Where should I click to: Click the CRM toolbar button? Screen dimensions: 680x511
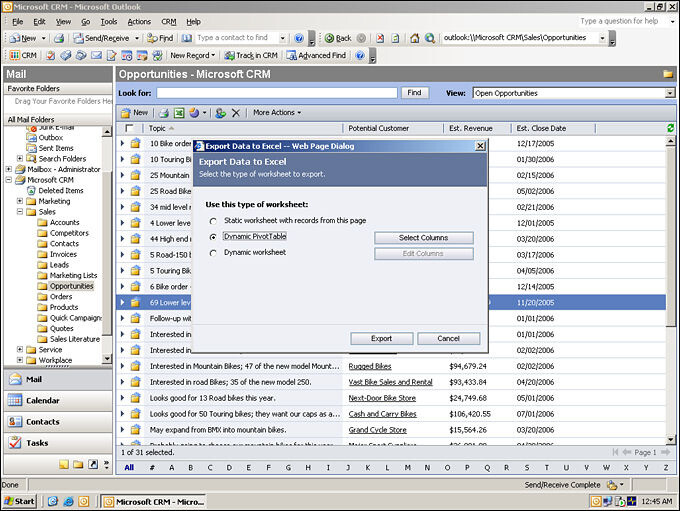[x=23, y=56]
